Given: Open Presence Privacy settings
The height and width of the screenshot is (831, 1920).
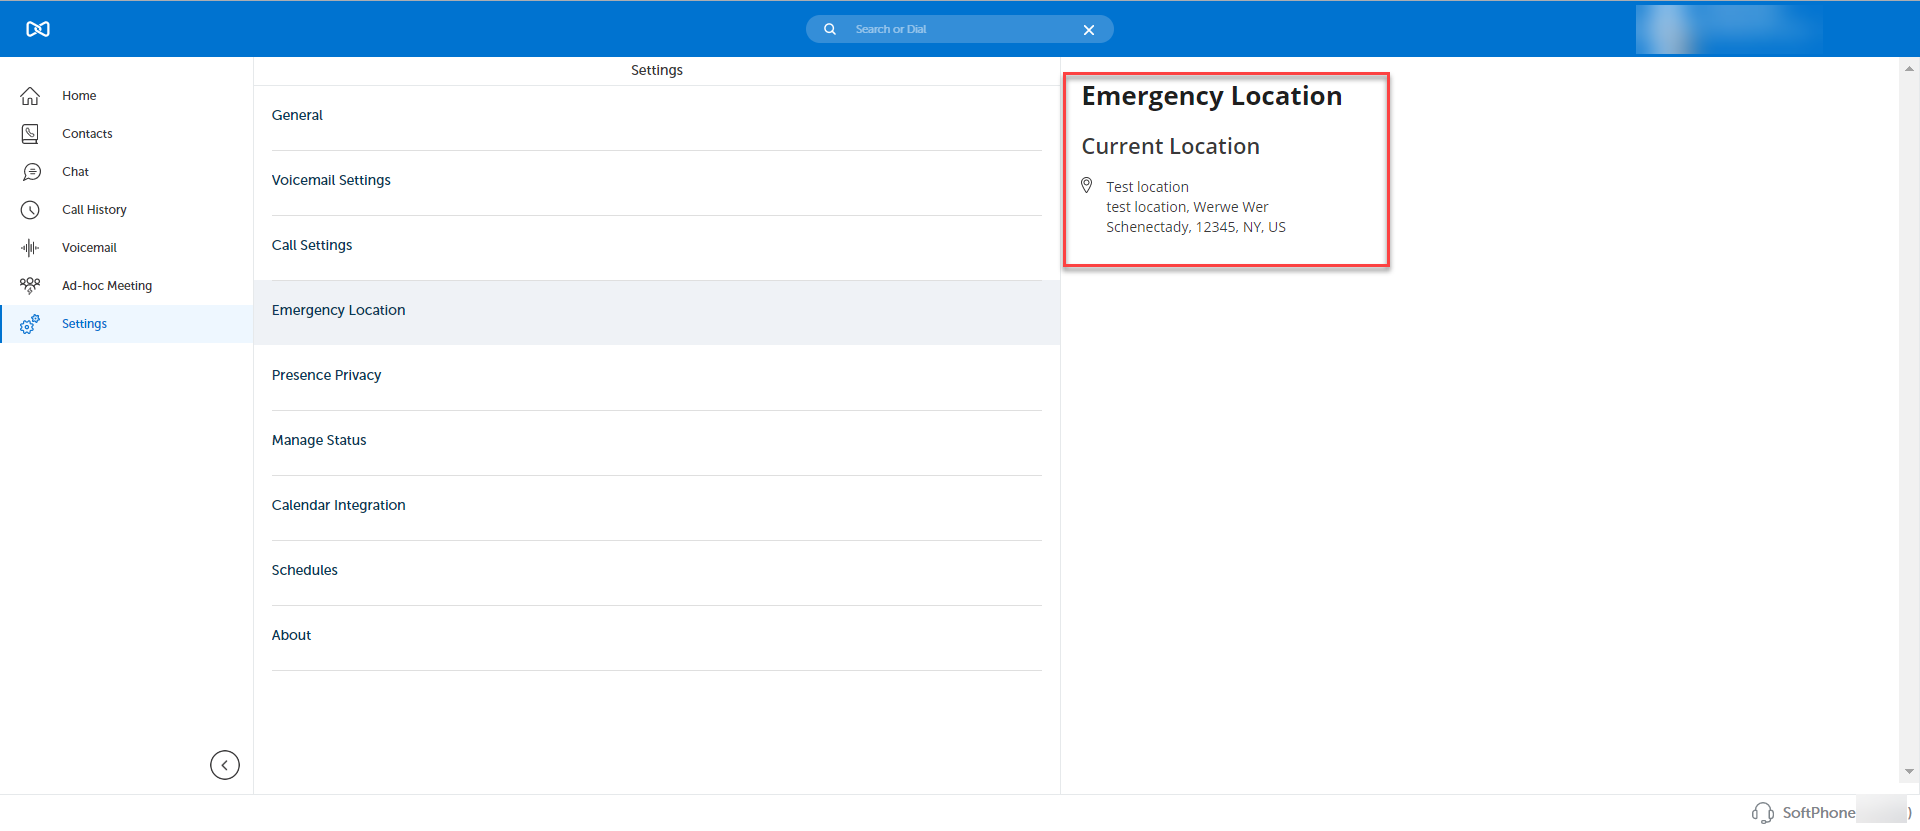Looking at the screenshot, I should tap(326, 375).
